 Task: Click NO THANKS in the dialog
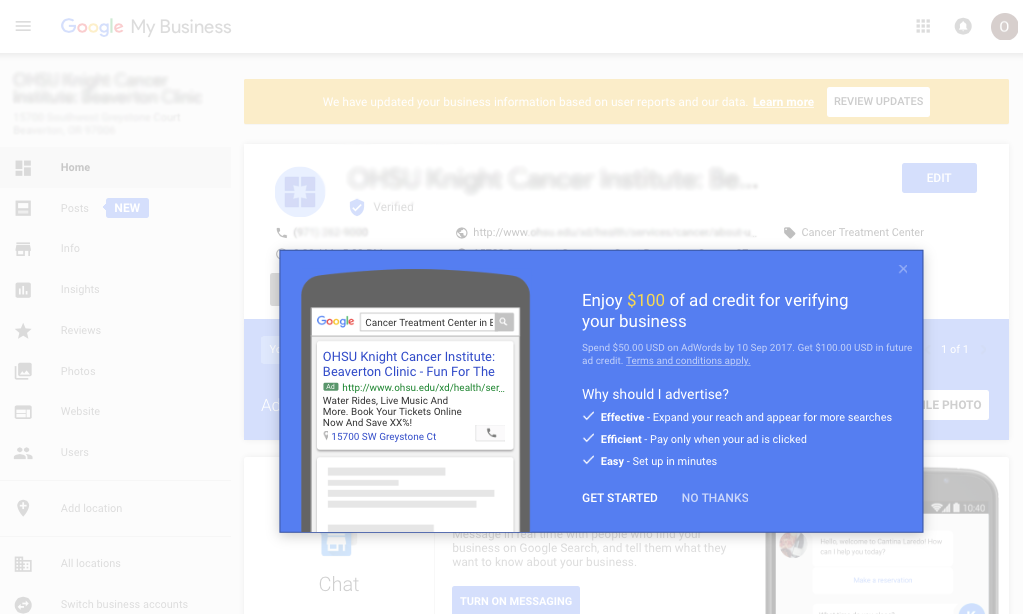coord(715,498)
